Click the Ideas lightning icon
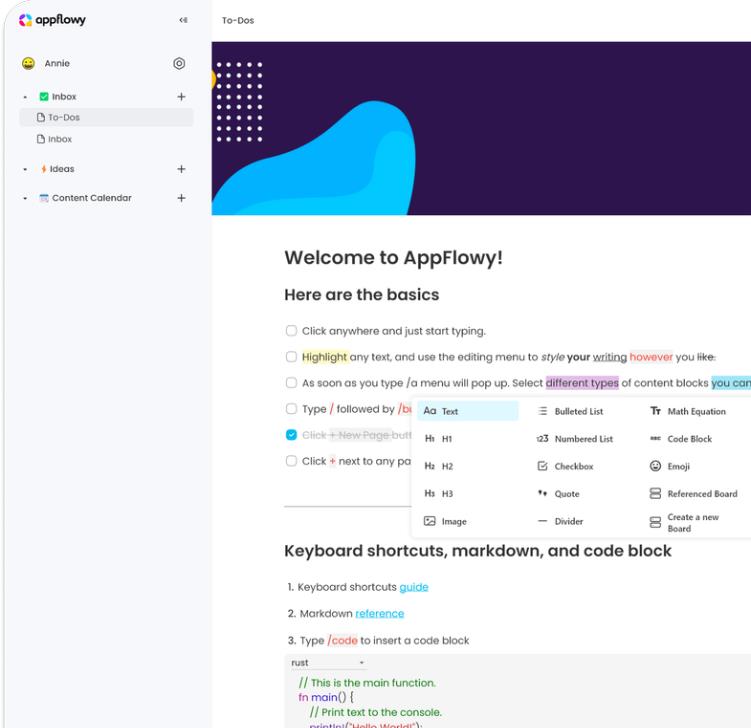The height and width of the screenshot is (728, 751). (44, 169)
